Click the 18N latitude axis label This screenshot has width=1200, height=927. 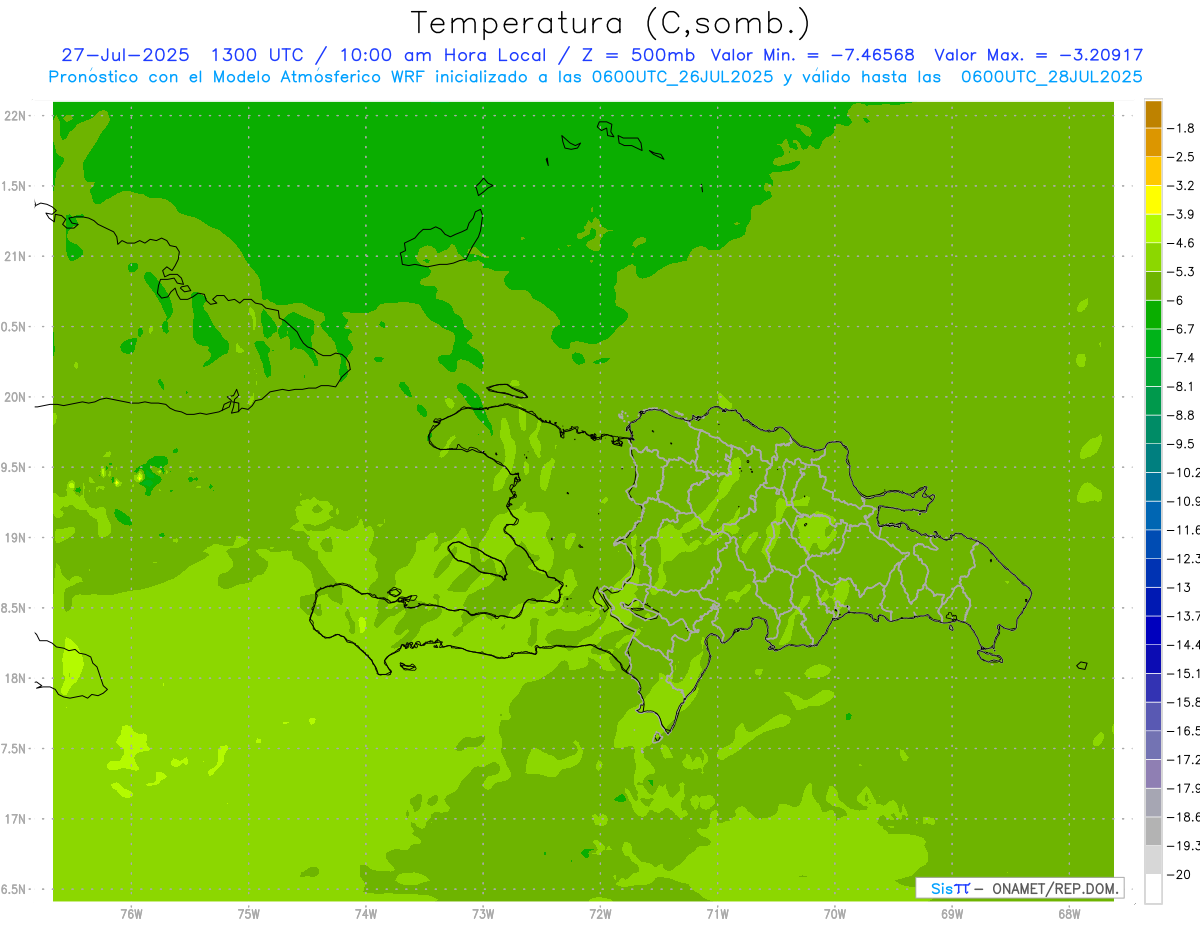click(x=16, y=678)
